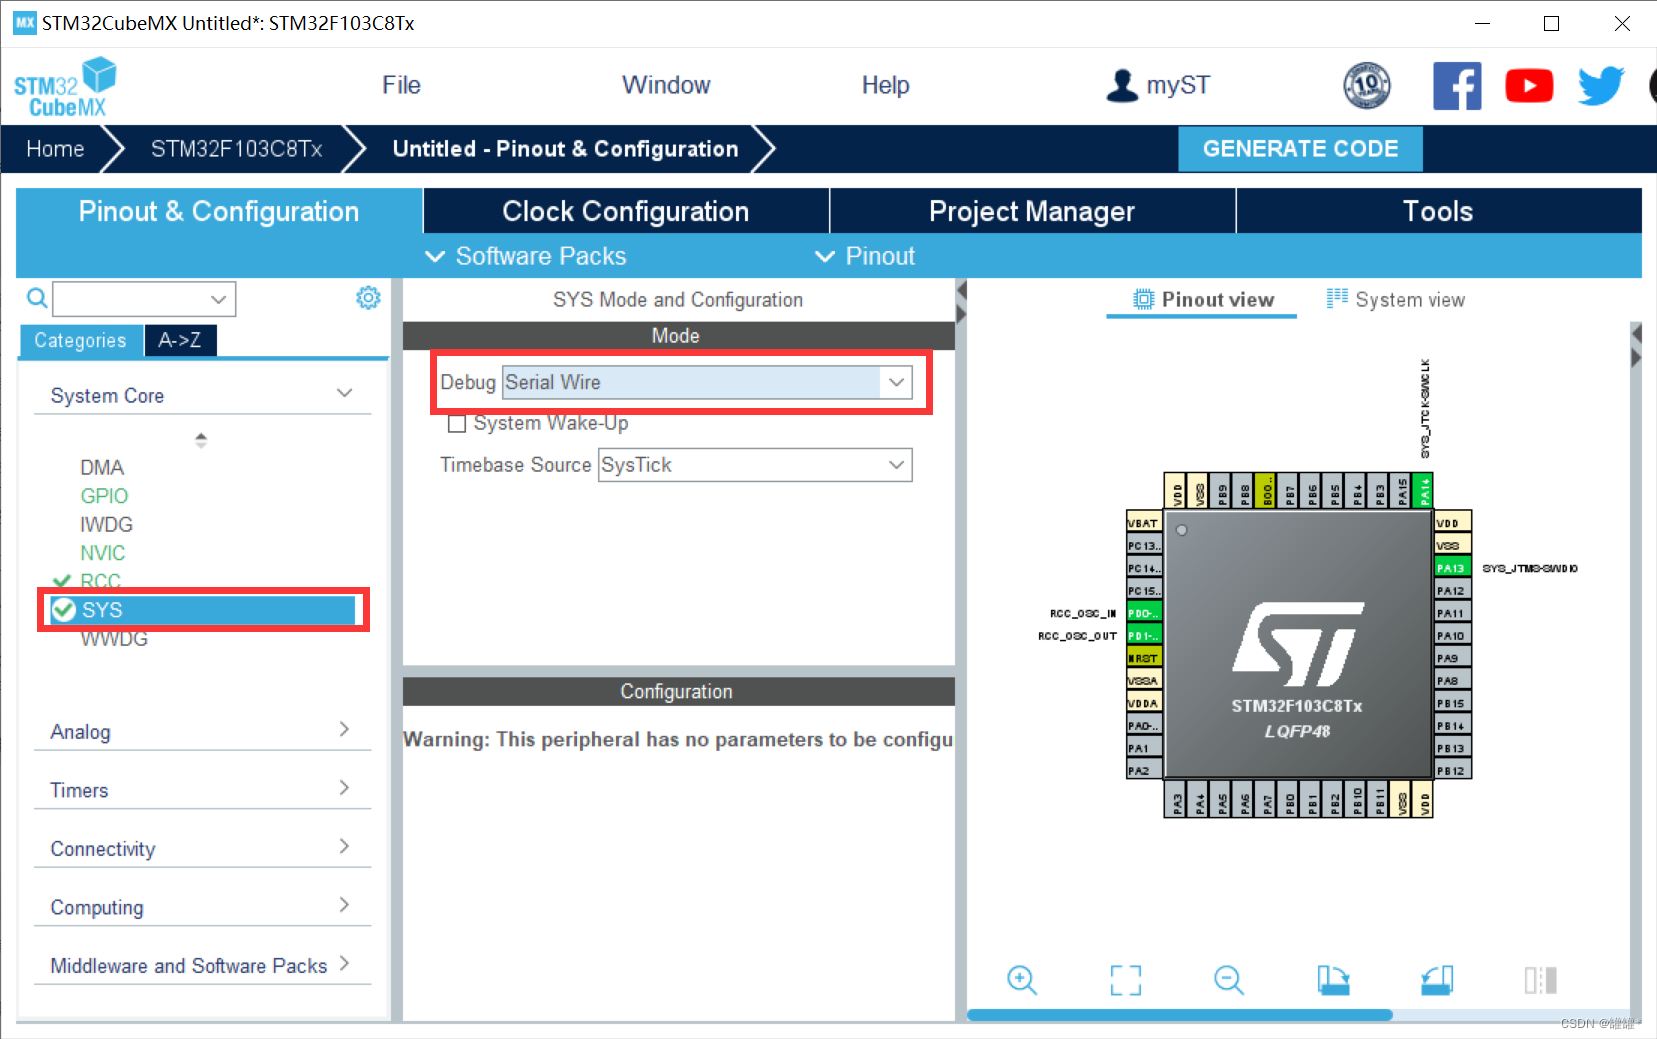Image resolution: width=1657 pixels, height=1039 pixels.
Task: Fit the chip to the view
Action: point(1126,980)
